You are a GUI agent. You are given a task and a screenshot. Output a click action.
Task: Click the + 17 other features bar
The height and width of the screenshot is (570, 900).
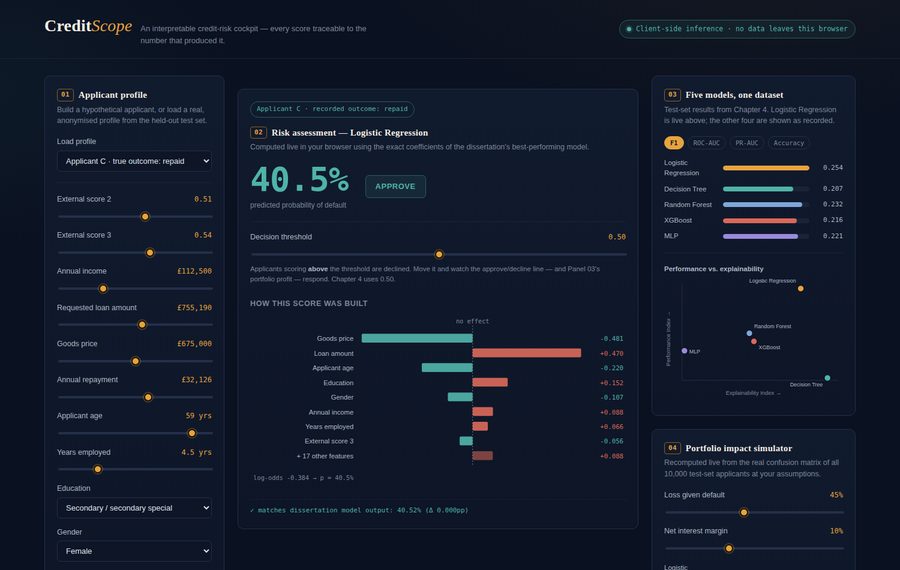pyautogui.click(x=483, y=456)
